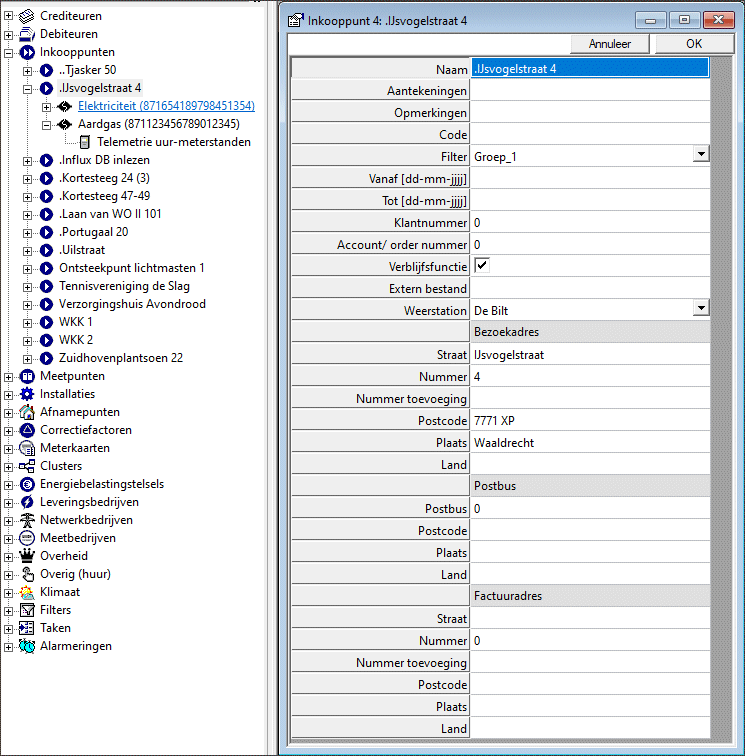Select Verzorgingshuis Avondrood in the tree
The height and width of the screenshot is (756, 745).
(x=132, y=304)
